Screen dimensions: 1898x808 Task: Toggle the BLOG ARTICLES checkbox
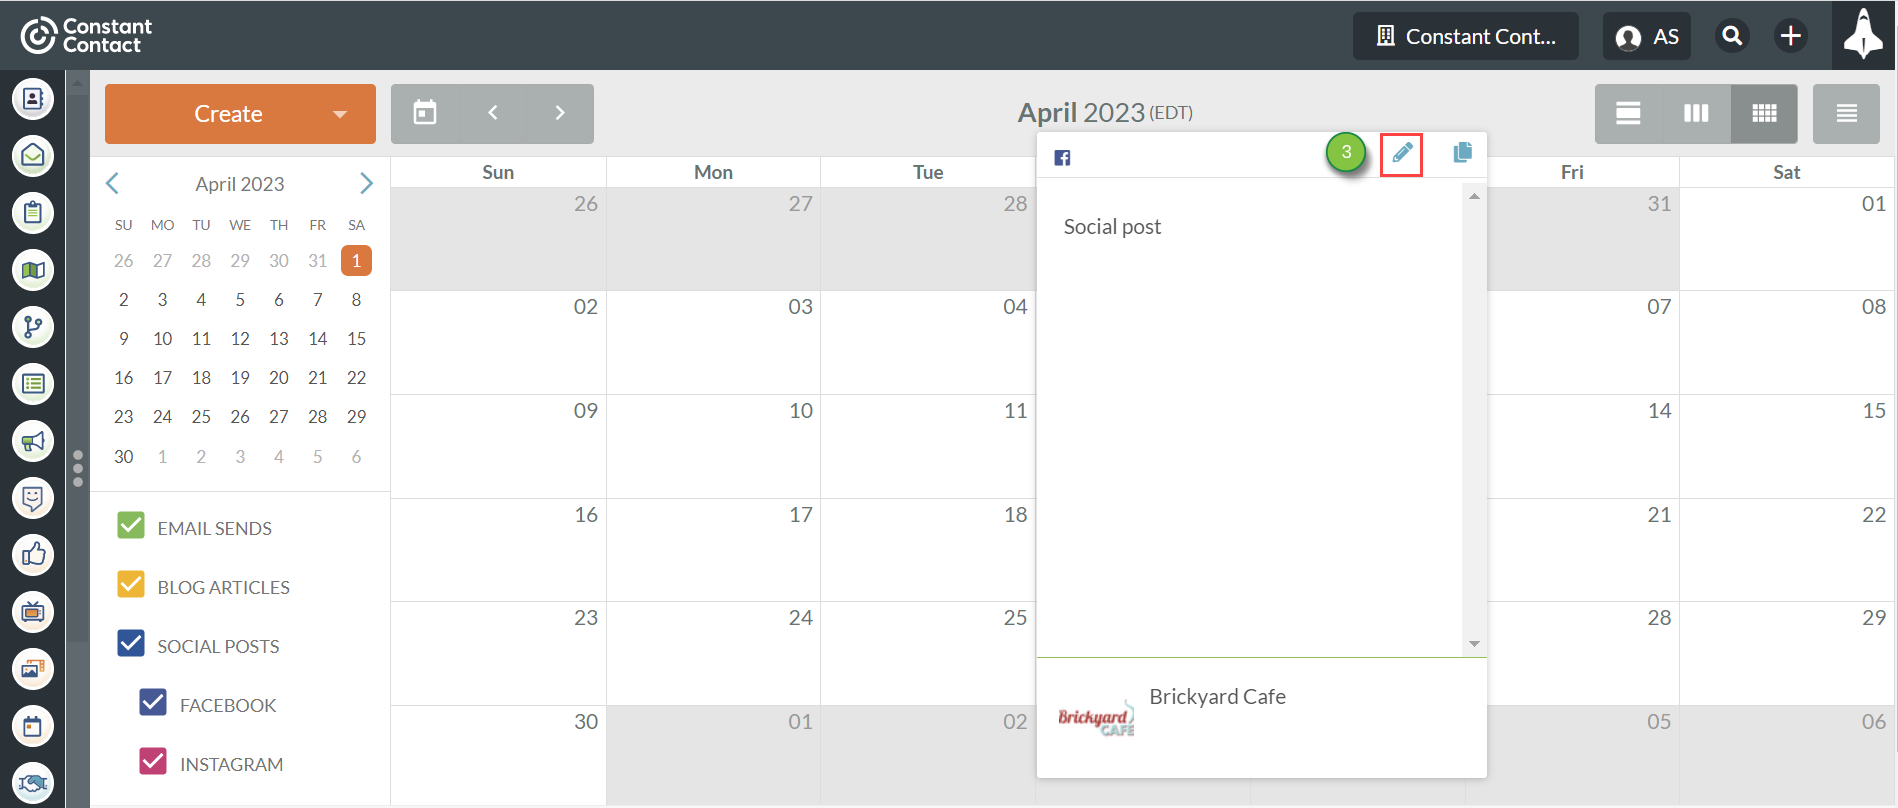click(x=131, y=585)
